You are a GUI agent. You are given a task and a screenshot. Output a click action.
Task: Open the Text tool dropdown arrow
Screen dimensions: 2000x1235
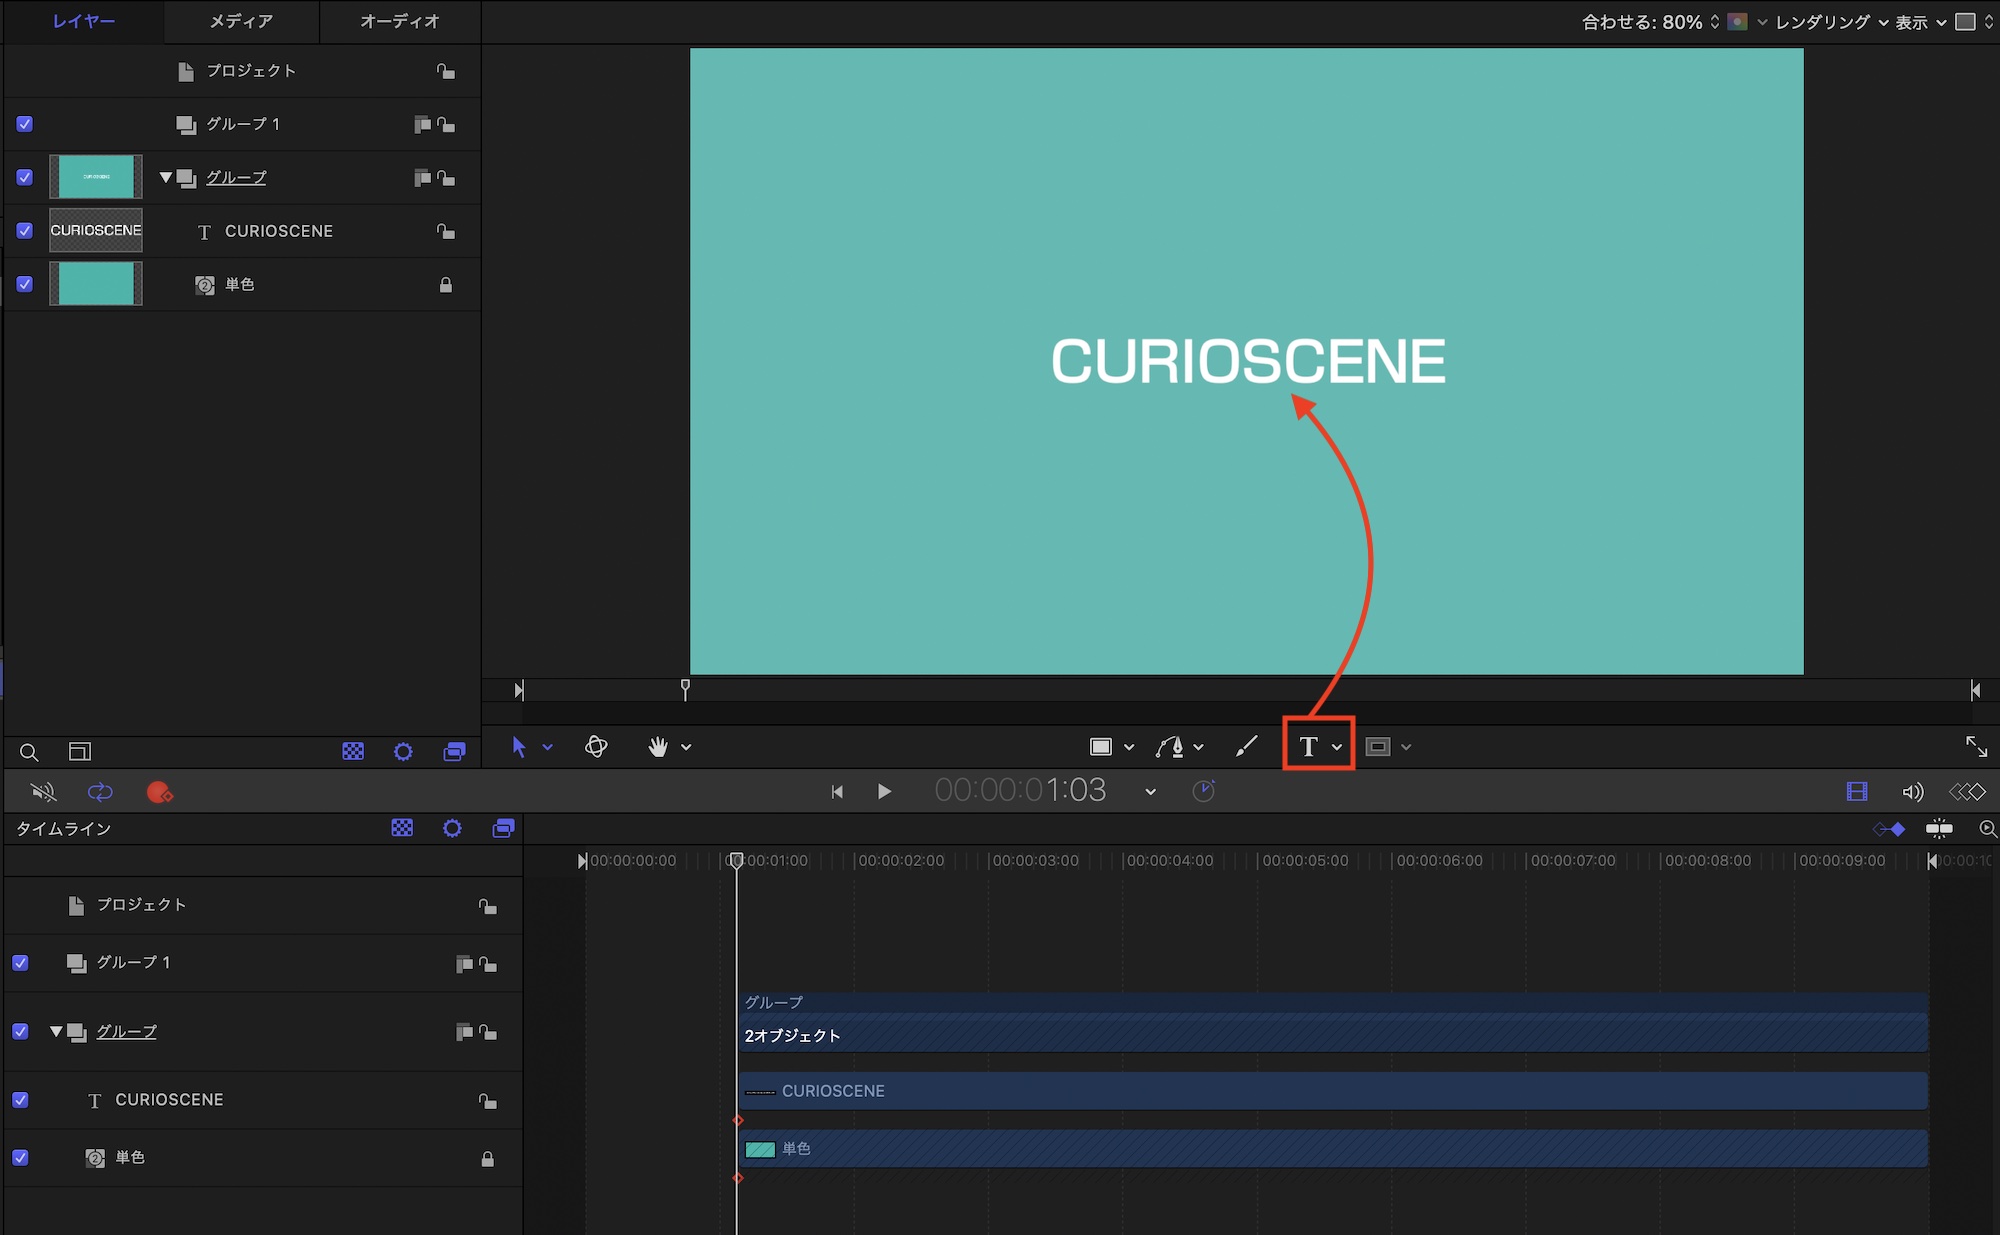(x=1337, y=747)
